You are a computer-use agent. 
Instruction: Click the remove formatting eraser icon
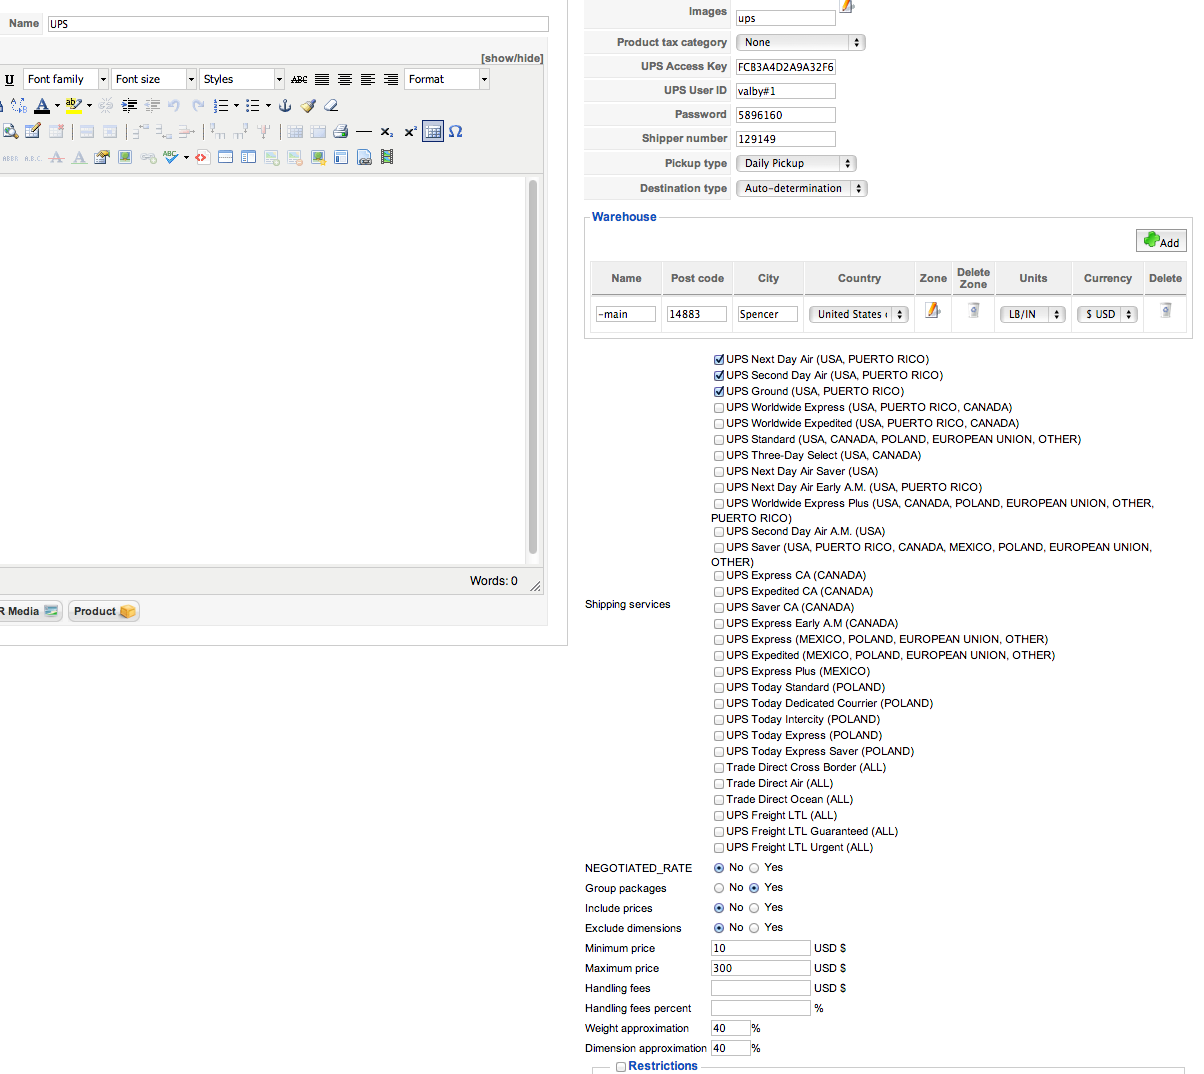click(331, 105)
